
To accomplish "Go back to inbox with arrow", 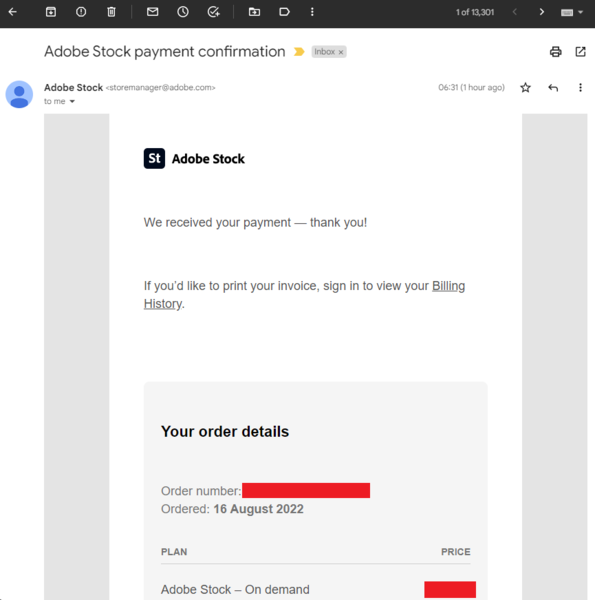I will [x=13, y=12].
